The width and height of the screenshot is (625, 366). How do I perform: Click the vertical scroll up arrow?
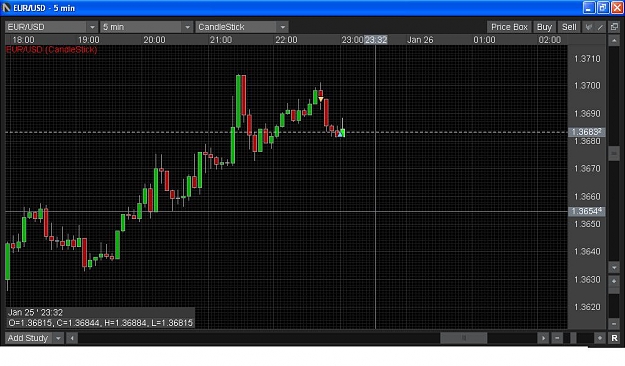[614, 40]
